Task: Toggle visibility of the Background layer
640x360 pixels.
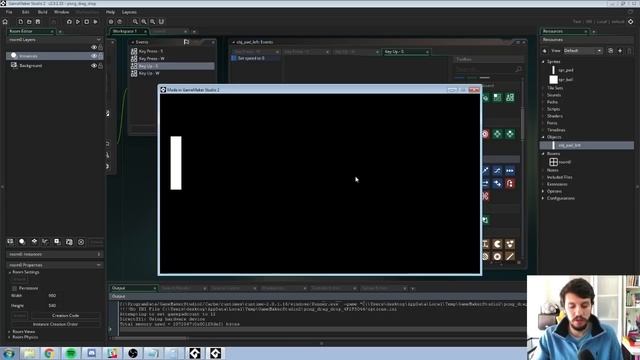Action: 94,66
